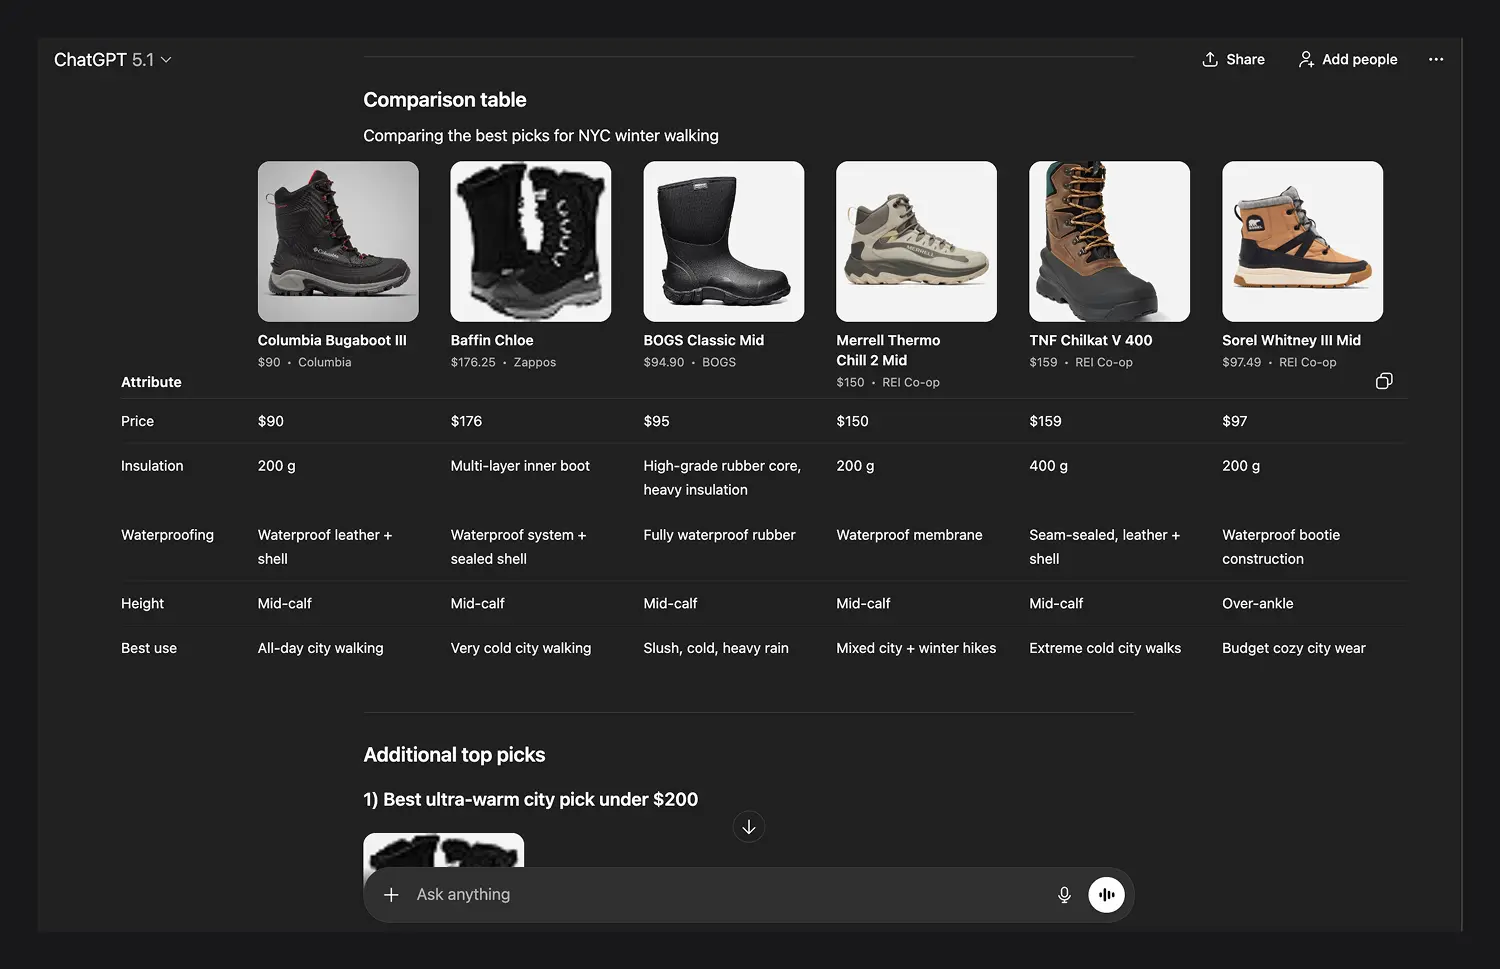1500x969 pixels.
Task: Click the '$97.49 • REI Co-op' price line
Action: tap(1279, 363)
